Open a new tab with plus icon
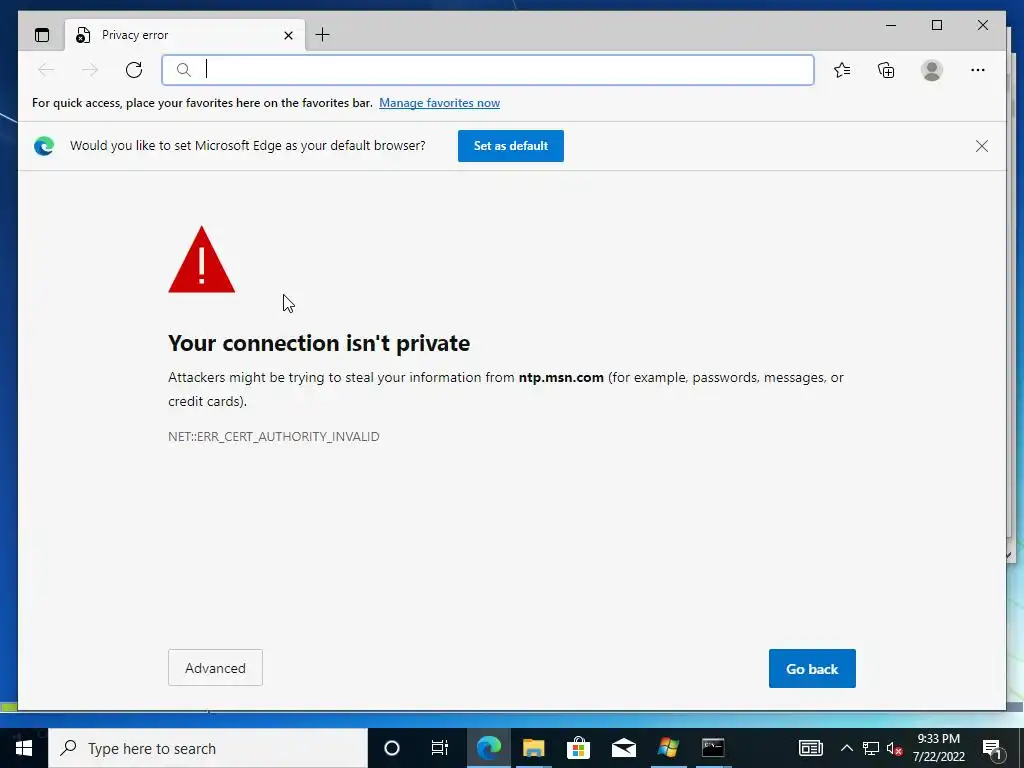Viewport: 1024px width, 768px height. pos(322,35)
